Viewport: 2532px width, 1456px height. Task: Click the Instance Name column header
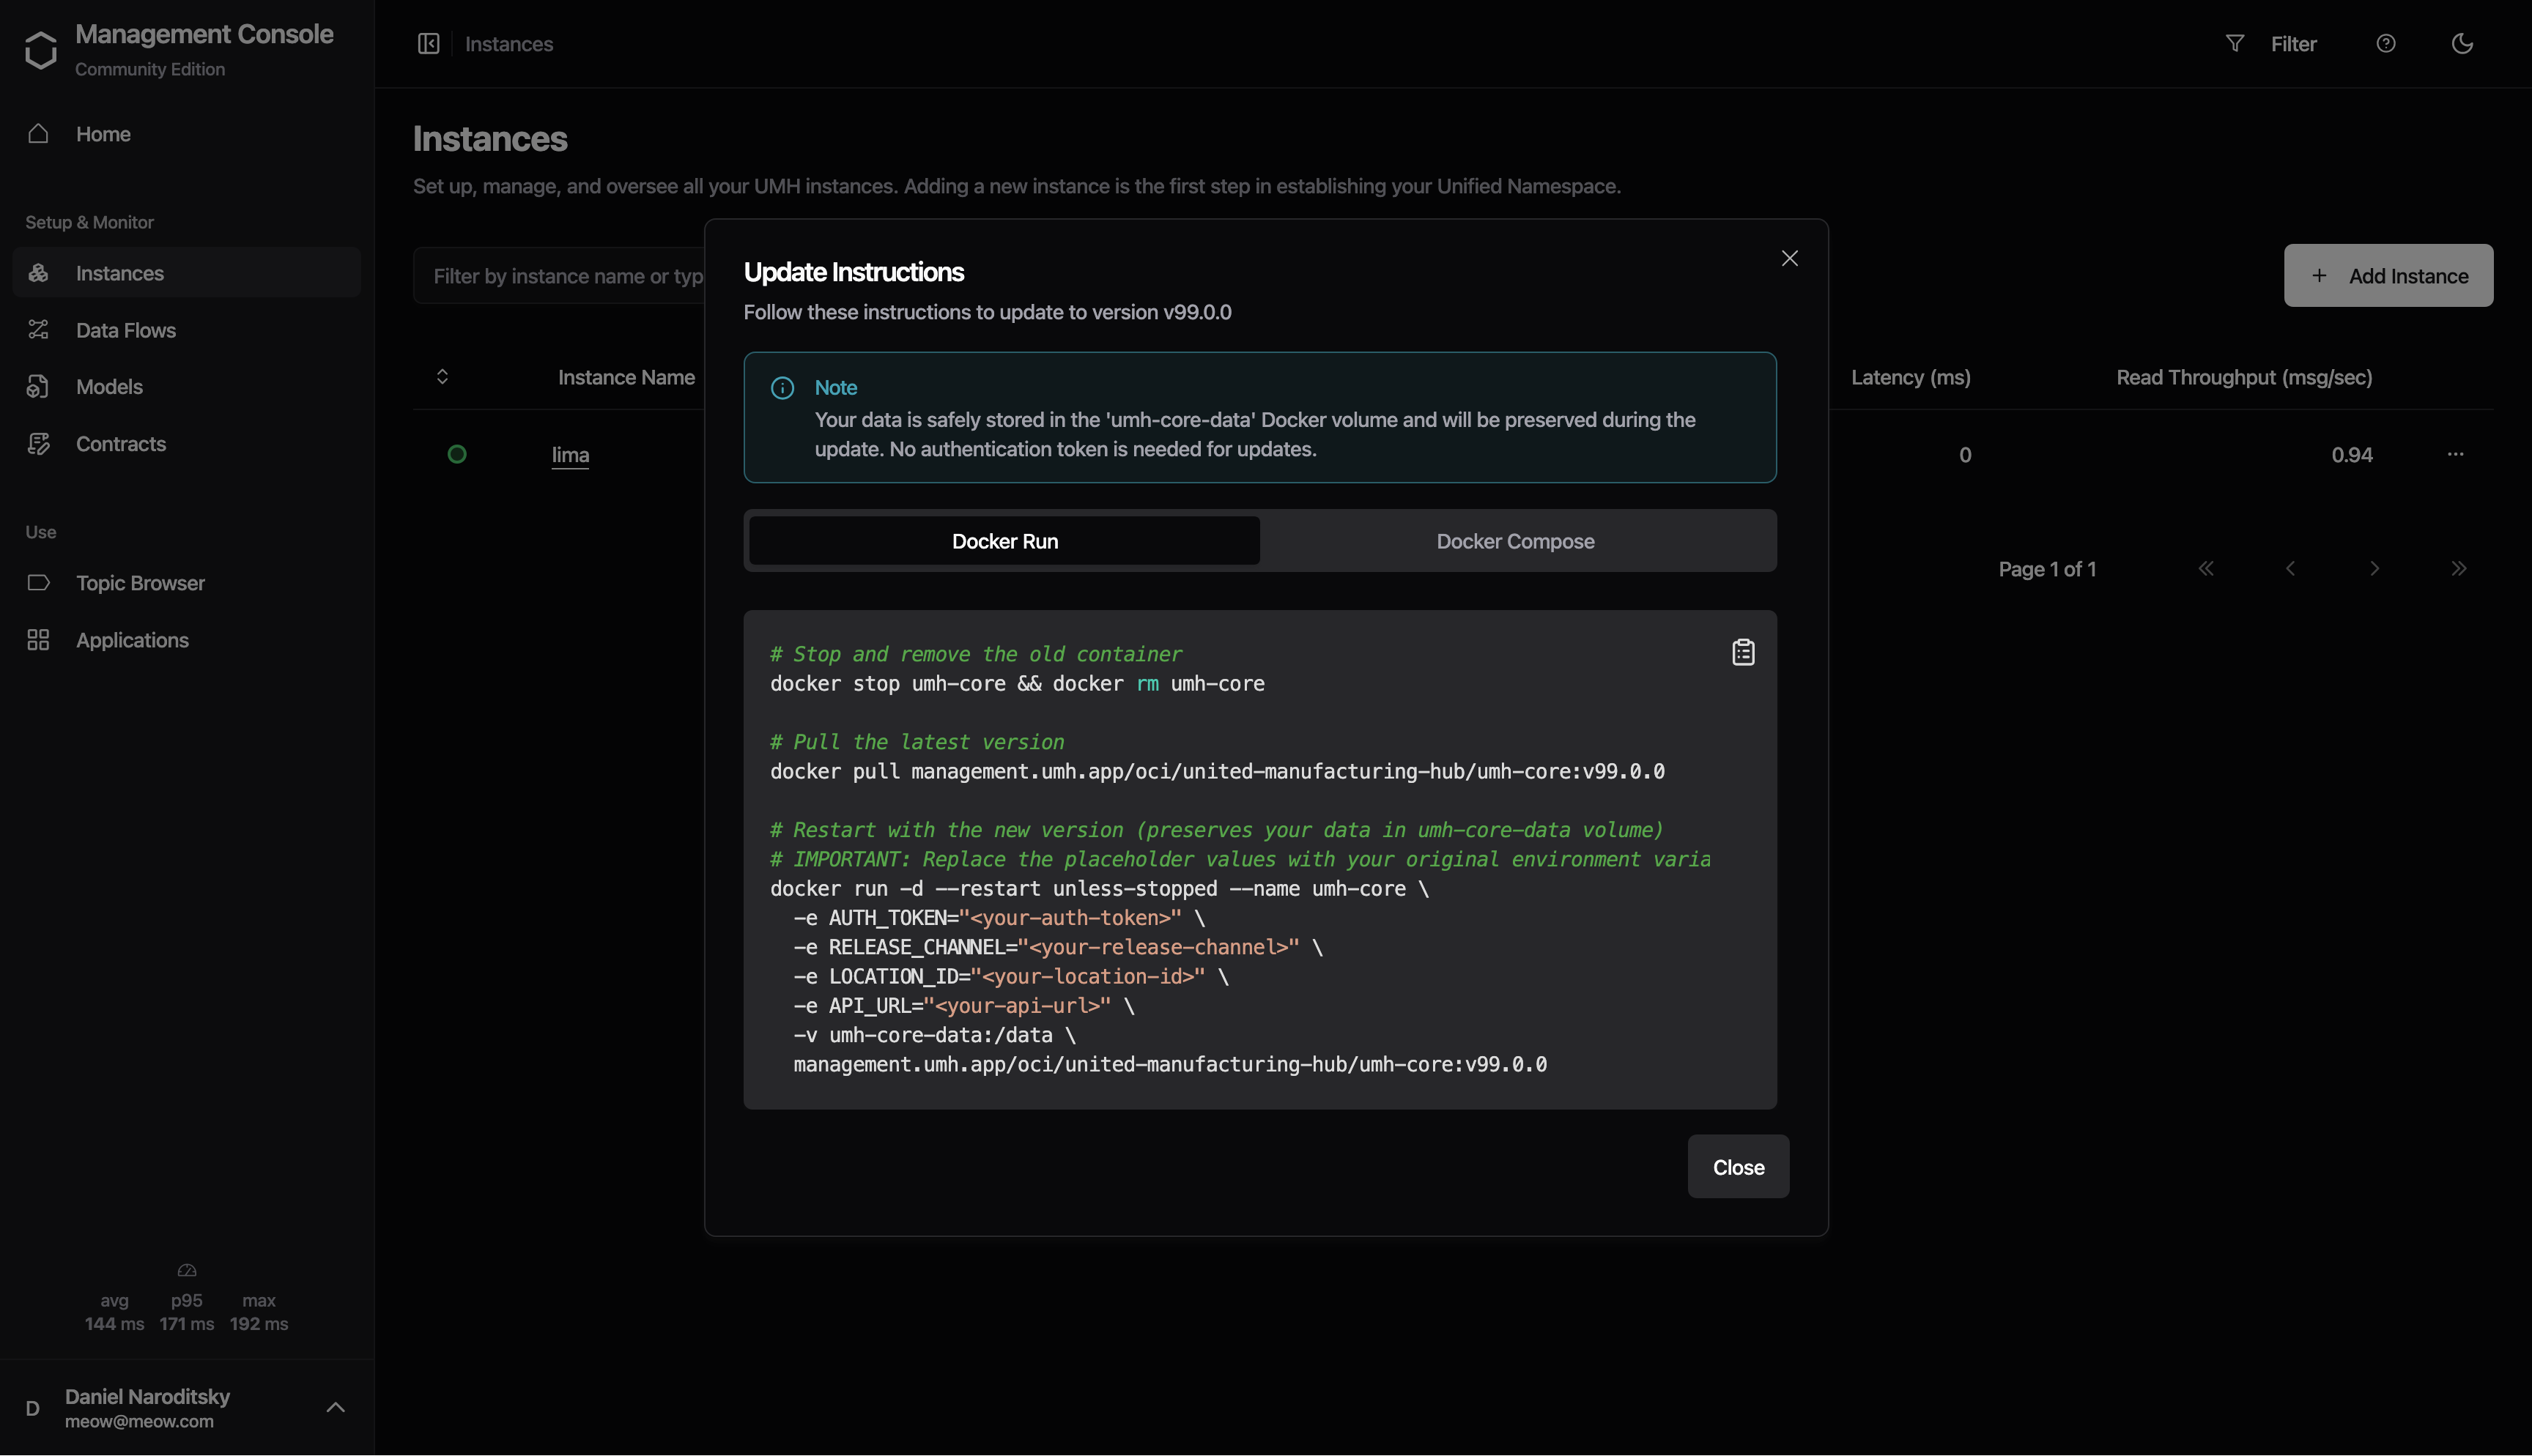(x=626, y=377)
